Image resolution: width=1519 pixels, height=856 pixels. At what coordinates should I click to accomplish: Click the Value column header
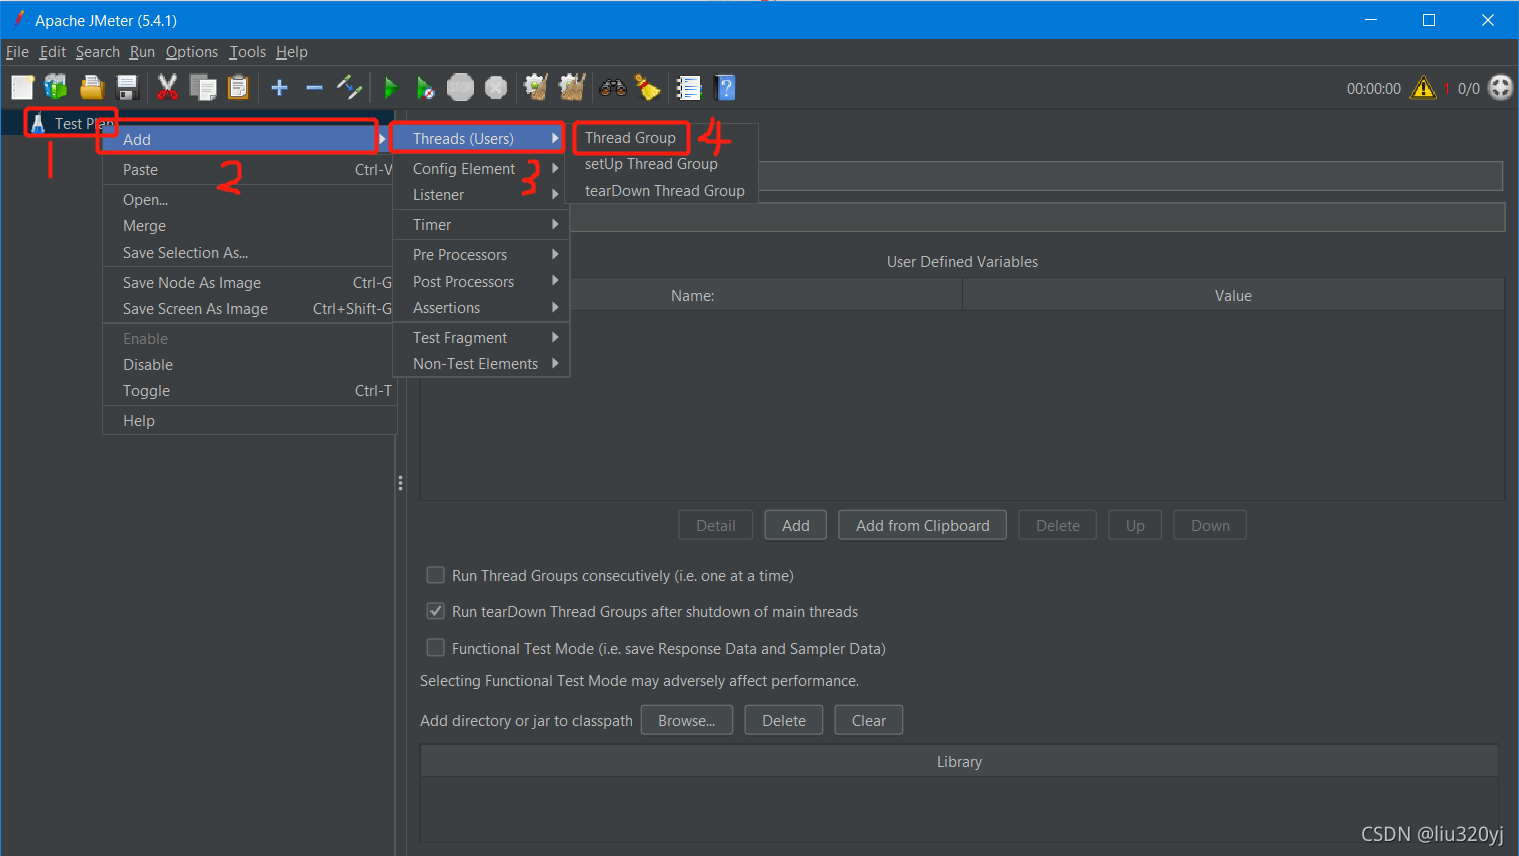[x=1233, y=296]
